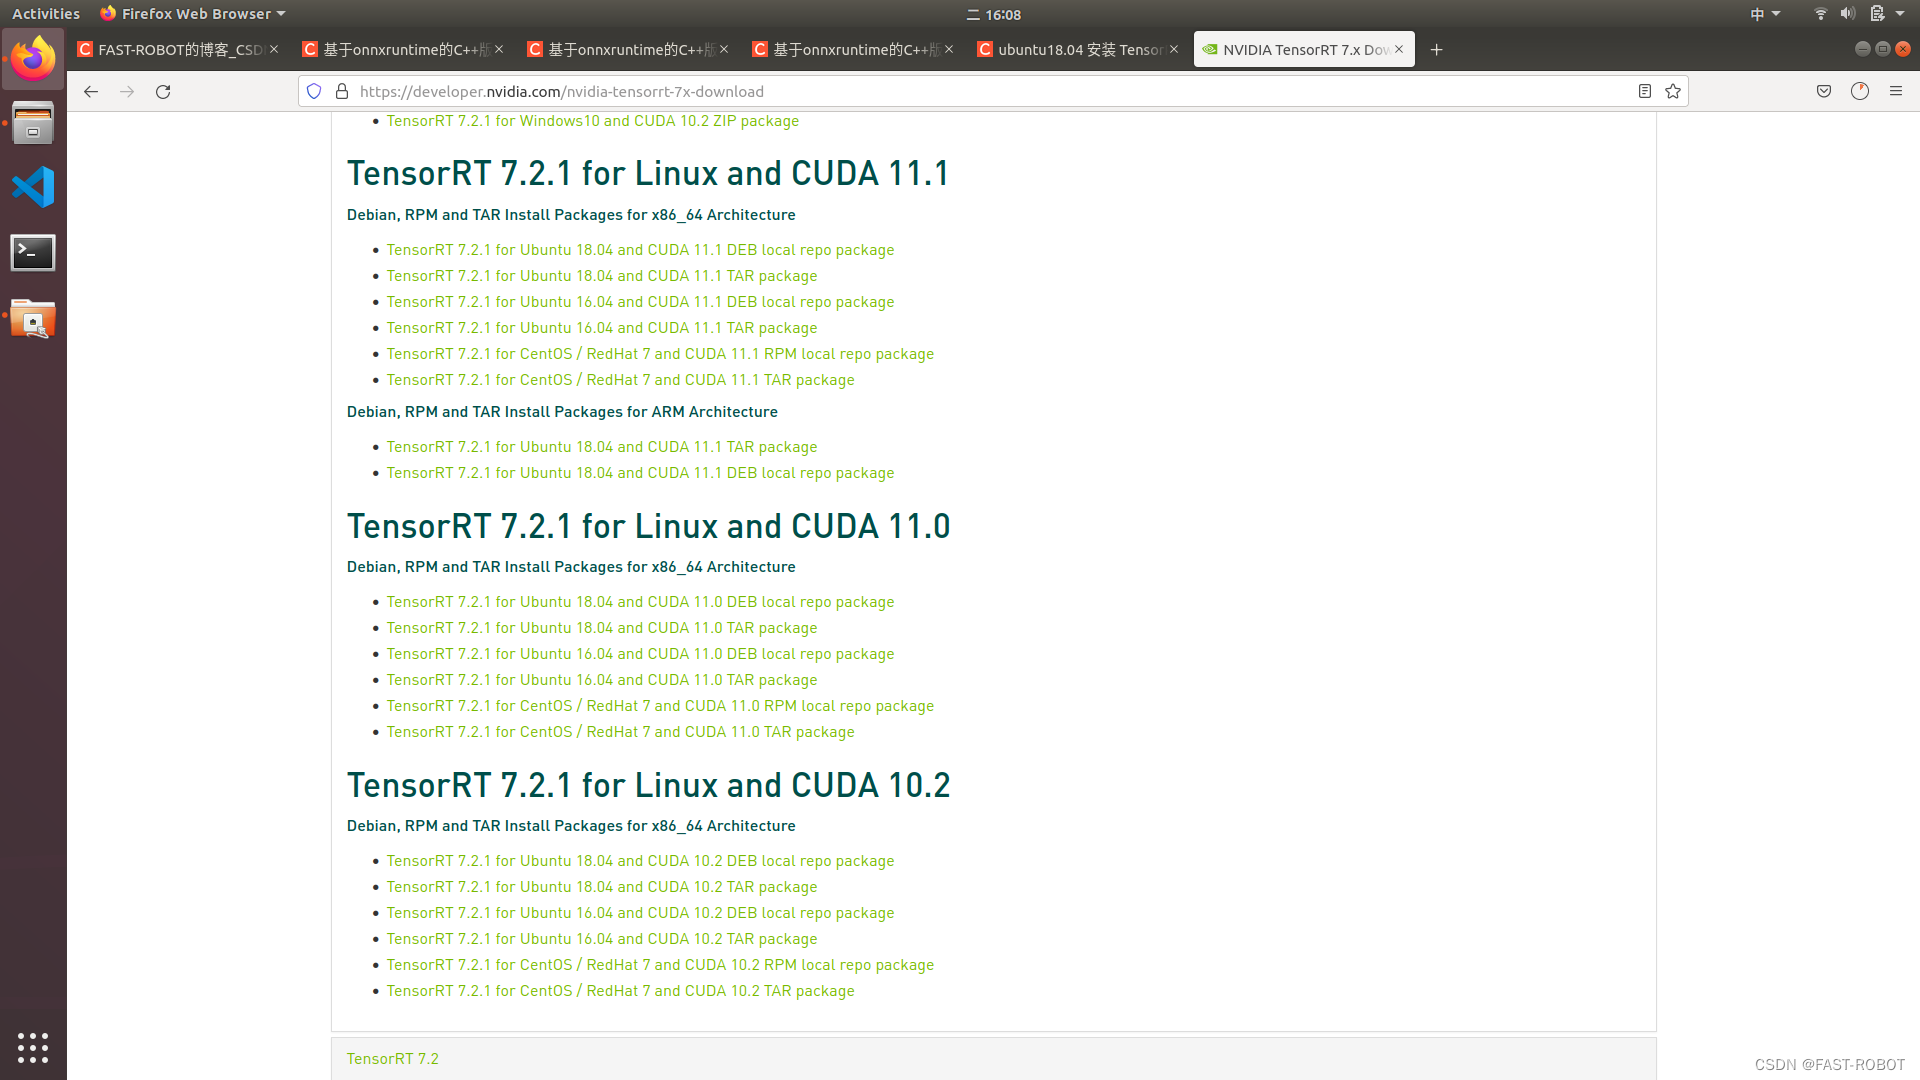The image size is (1920, 1080).
Task: Expand the TensorRT 7.2 section
Action: (x=392, y=1057)
